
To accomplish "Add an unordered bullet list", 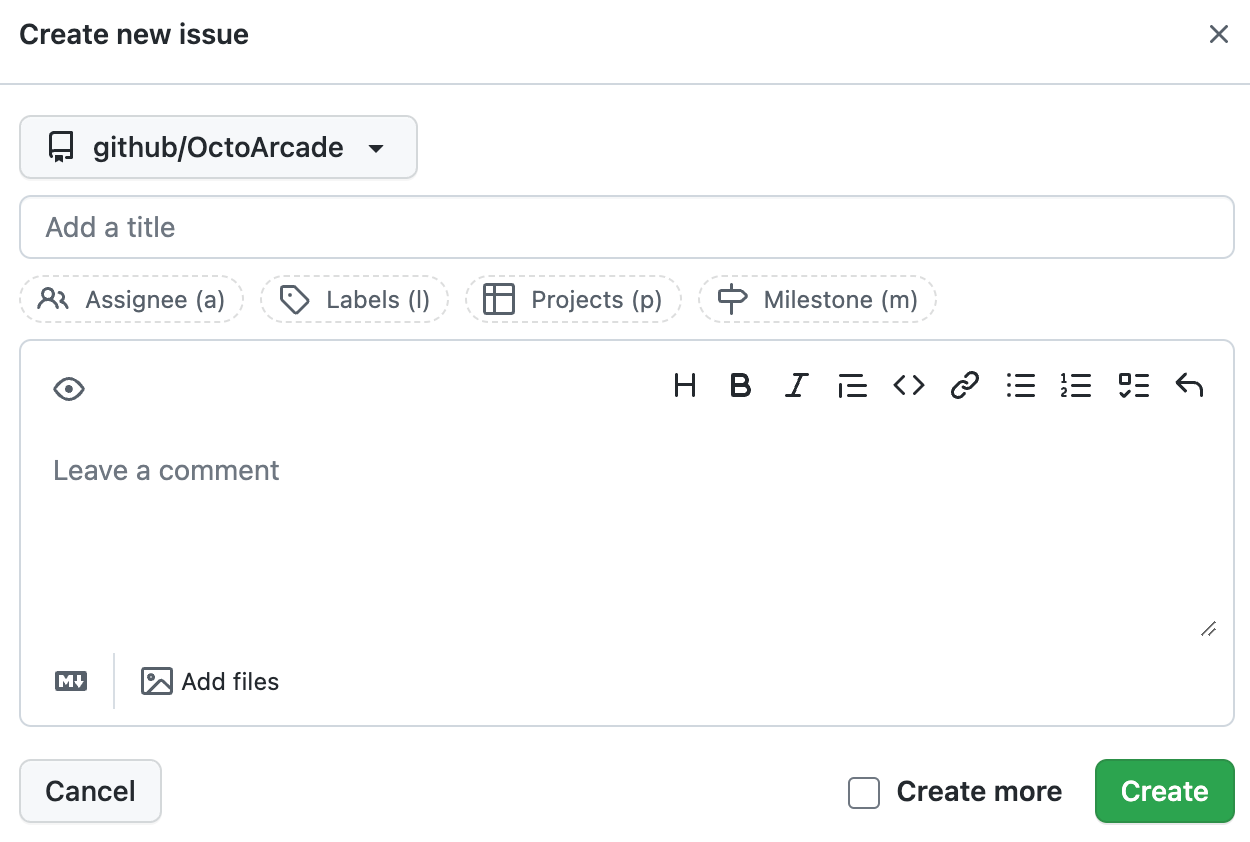I will tap(1020, 386).
